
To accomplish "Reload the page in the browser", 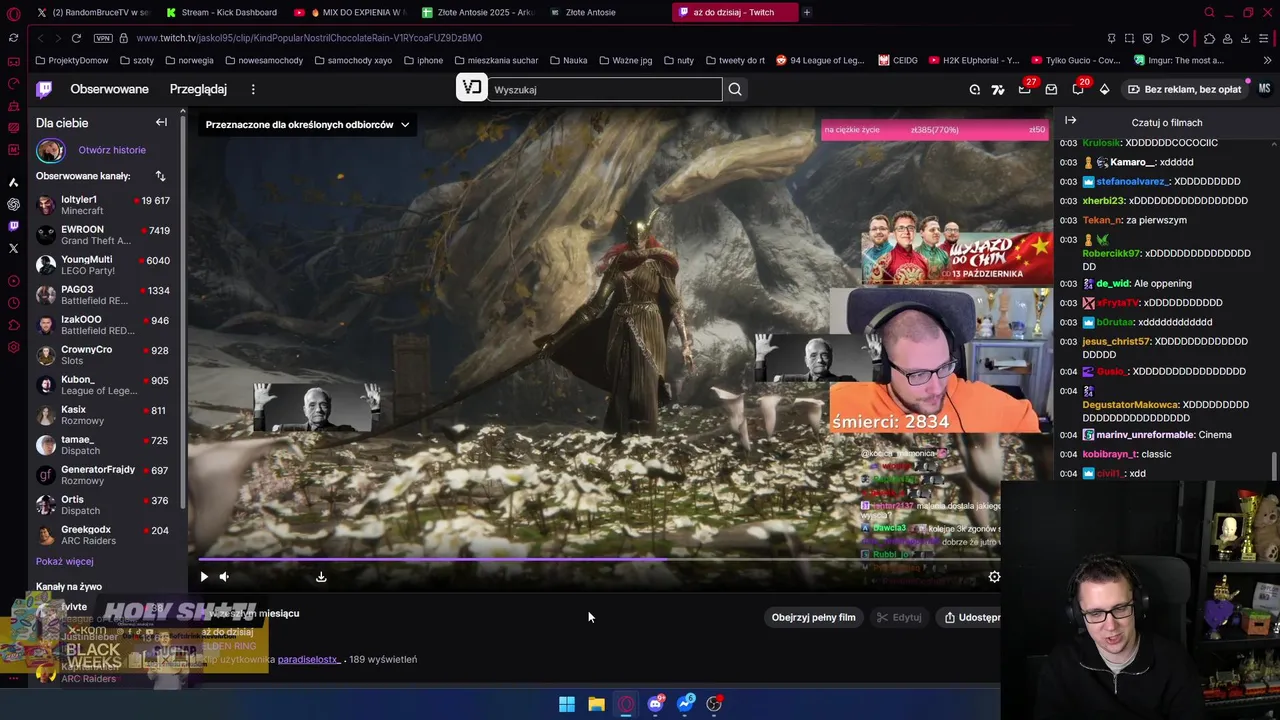I will 76,38.
